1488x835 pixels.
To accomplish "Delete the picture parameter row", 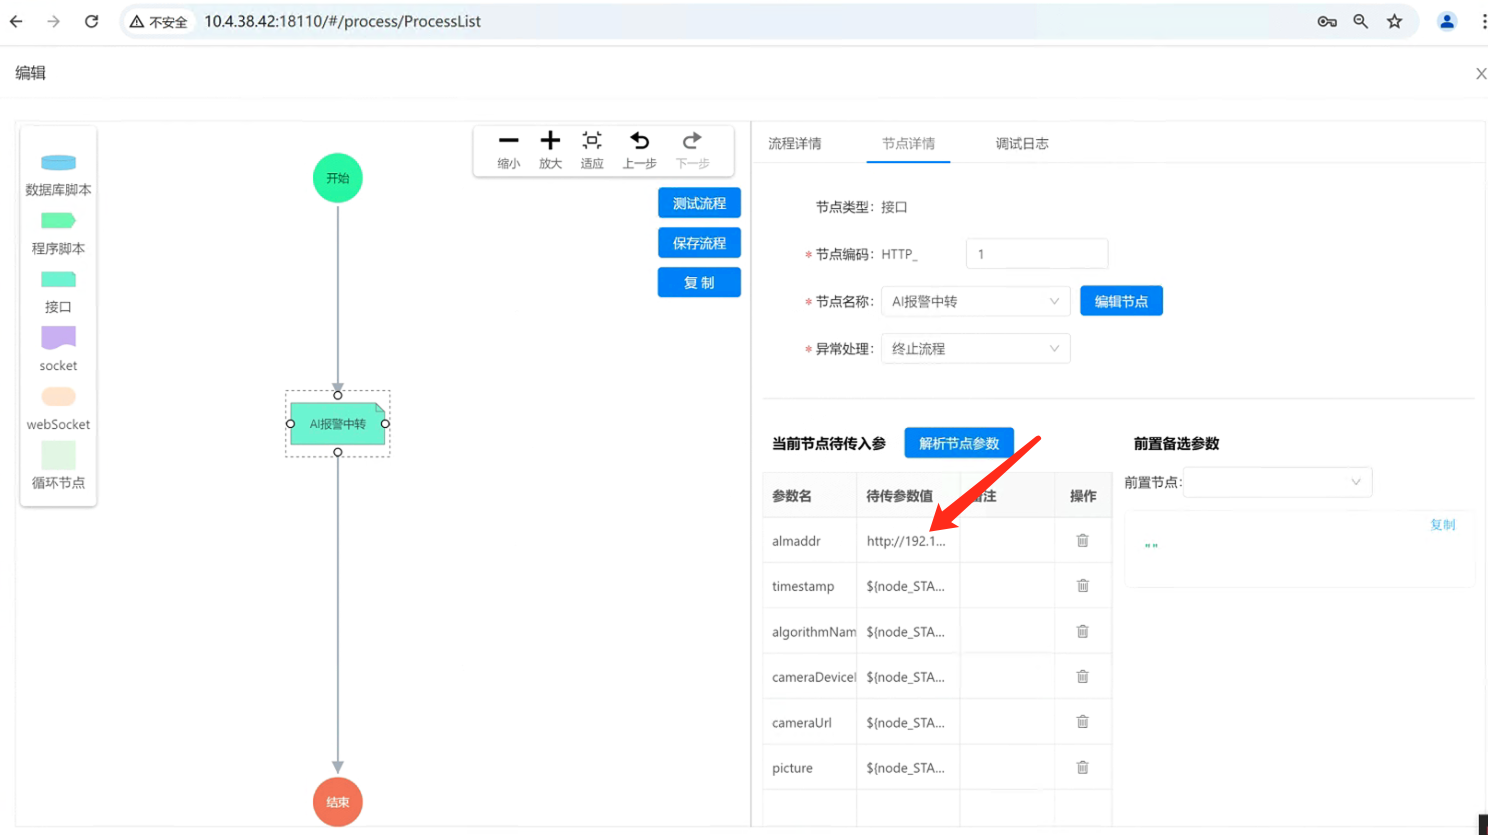I will pos(1082,768).
